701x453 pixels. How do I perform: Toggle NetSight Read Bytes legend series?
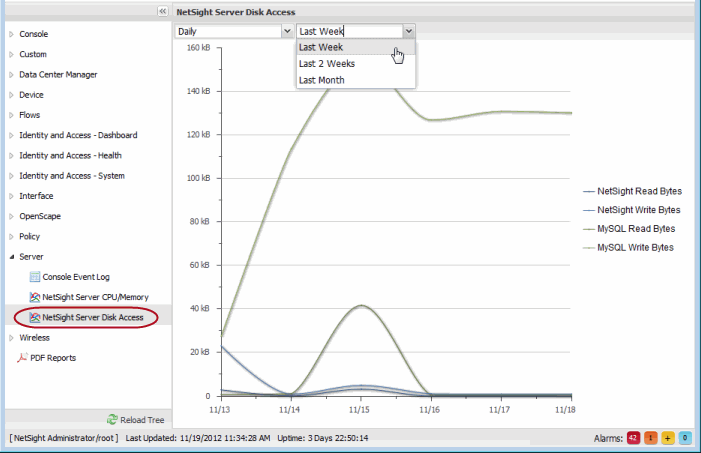coord(637,190)
